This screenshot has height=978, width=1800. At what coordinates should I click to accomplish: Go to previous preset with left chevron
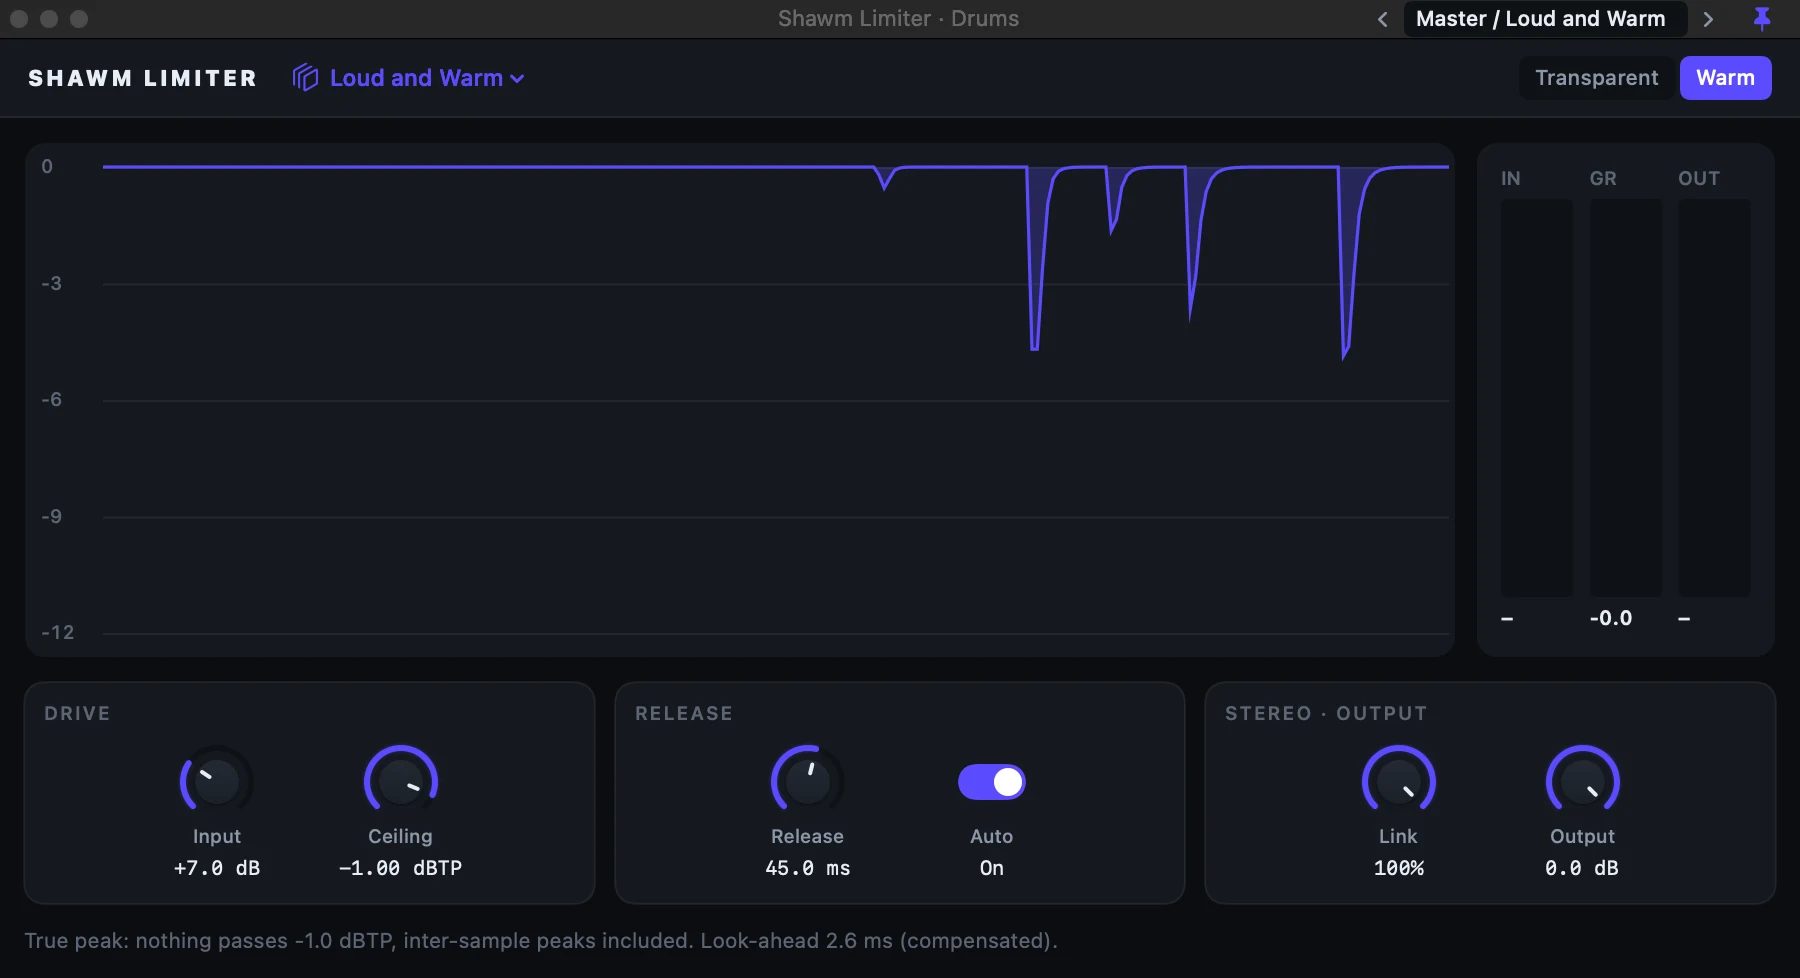pyautogui.click(x=1382, y=19)
